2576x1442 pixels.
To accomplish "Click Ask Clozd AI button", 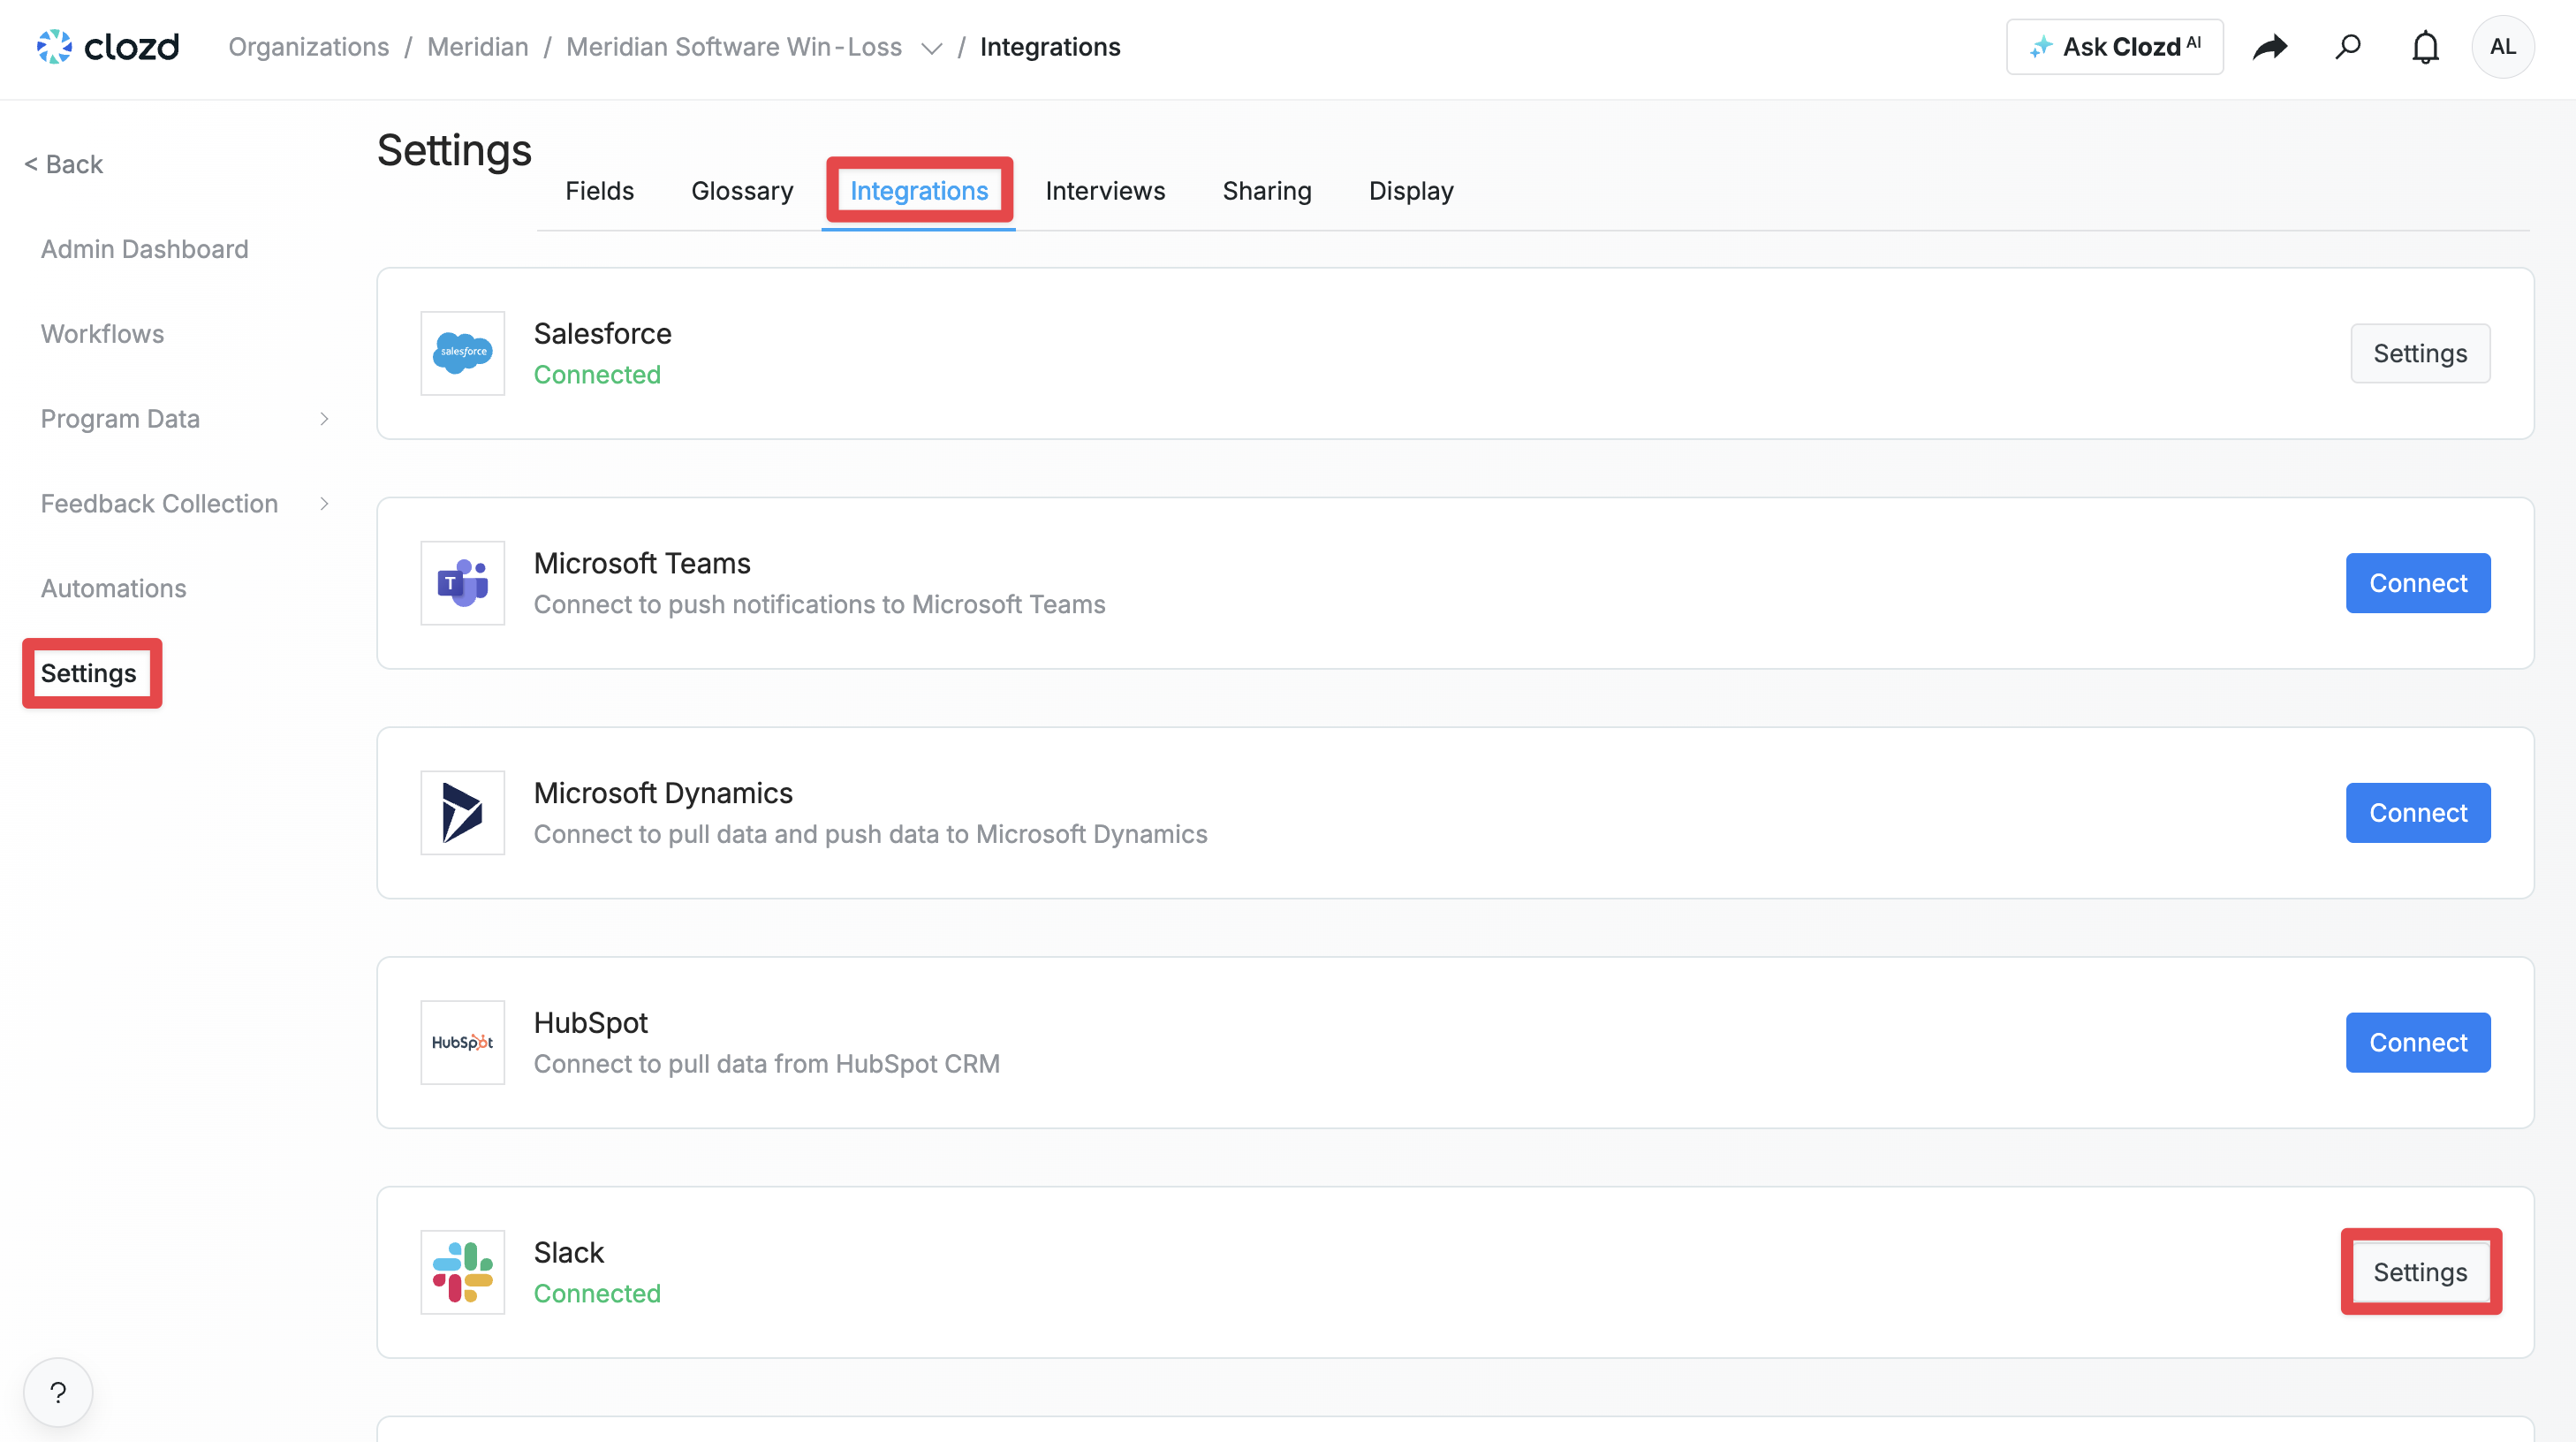I will (x=2114, y=46).
